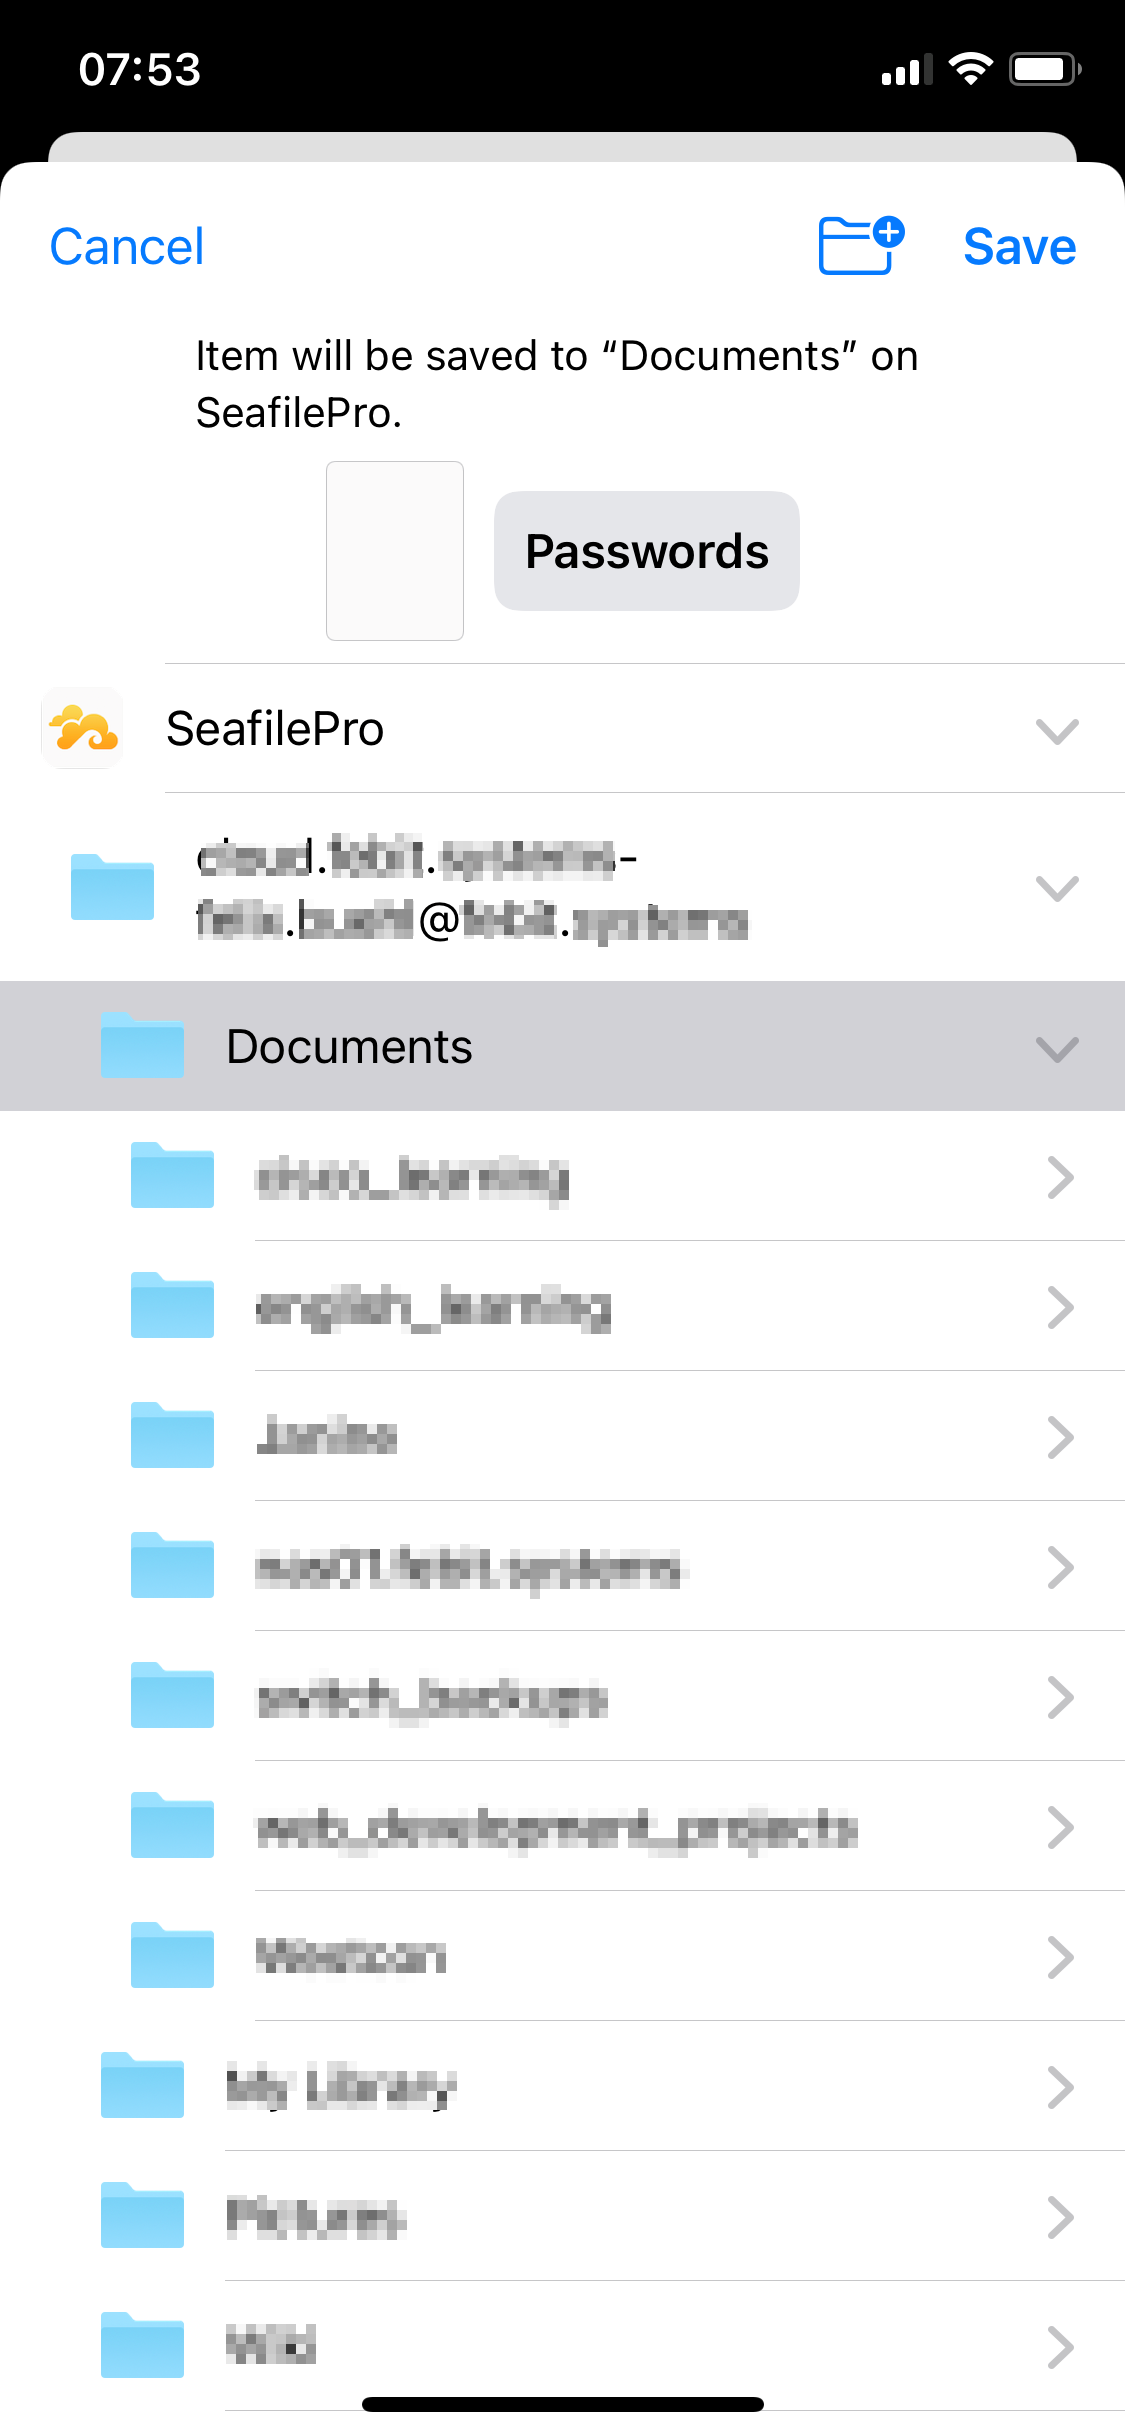
Task: Tap the new folder creation icon
Action: click(860, 245)
